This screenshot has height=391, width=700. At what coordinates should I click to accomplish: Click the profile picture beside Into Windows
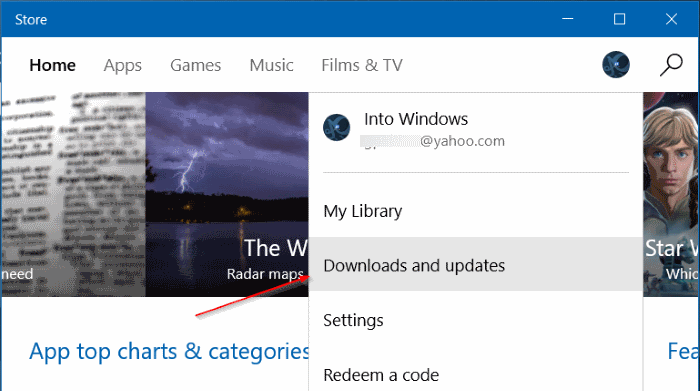coord(337,127)
